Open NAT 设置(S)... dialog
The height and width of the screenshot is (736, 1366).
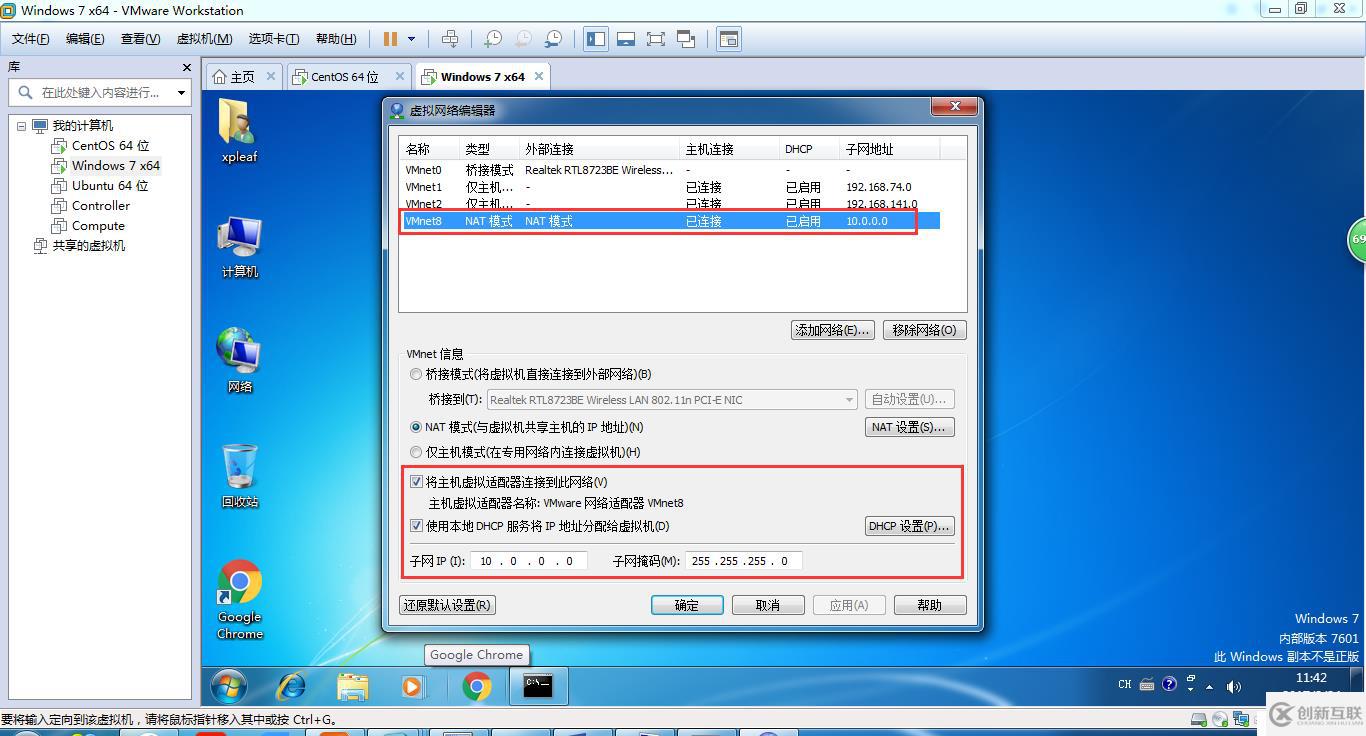pyautogui.click(x=909, y=427)
